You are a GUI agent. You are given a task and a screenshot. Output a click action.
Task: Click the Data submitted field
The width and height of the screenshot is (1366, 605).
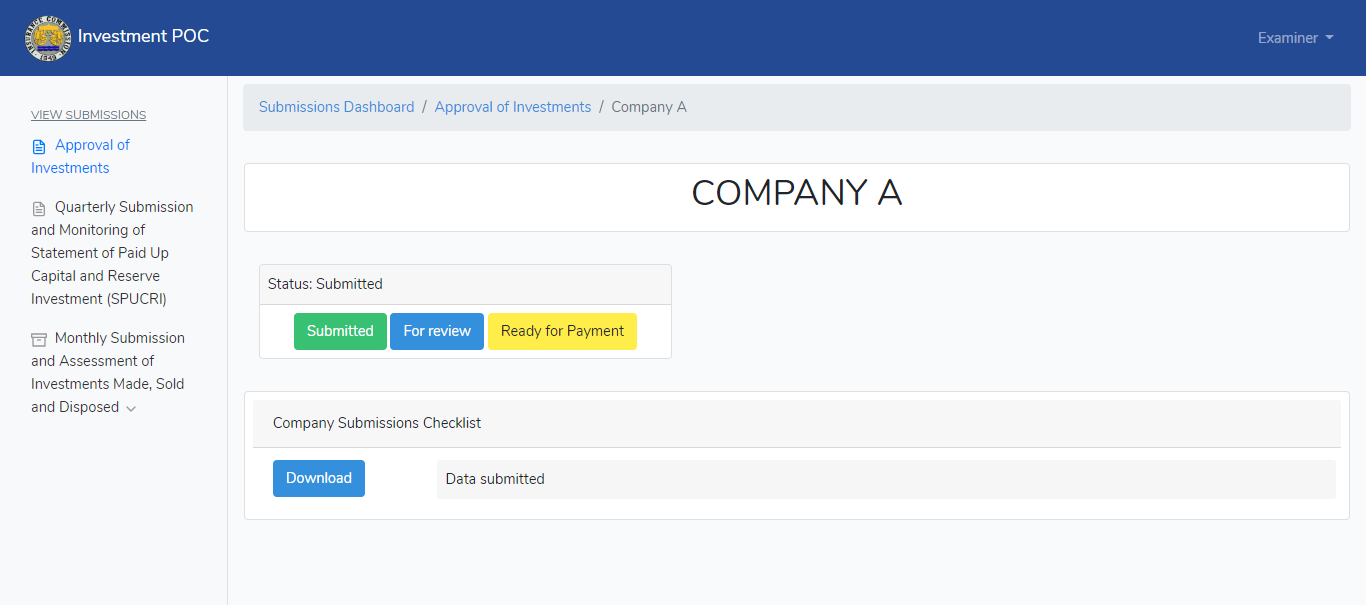pos(886,479)
